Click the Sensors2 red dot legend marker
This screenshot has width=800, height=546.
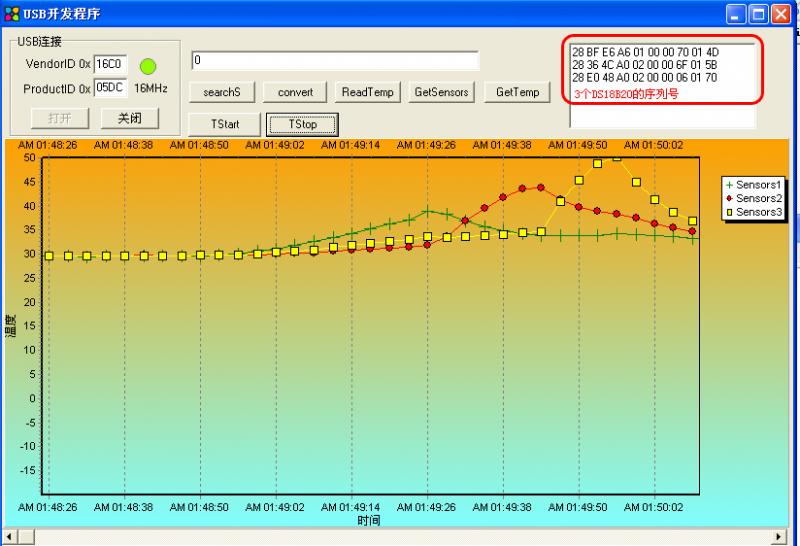729,199
